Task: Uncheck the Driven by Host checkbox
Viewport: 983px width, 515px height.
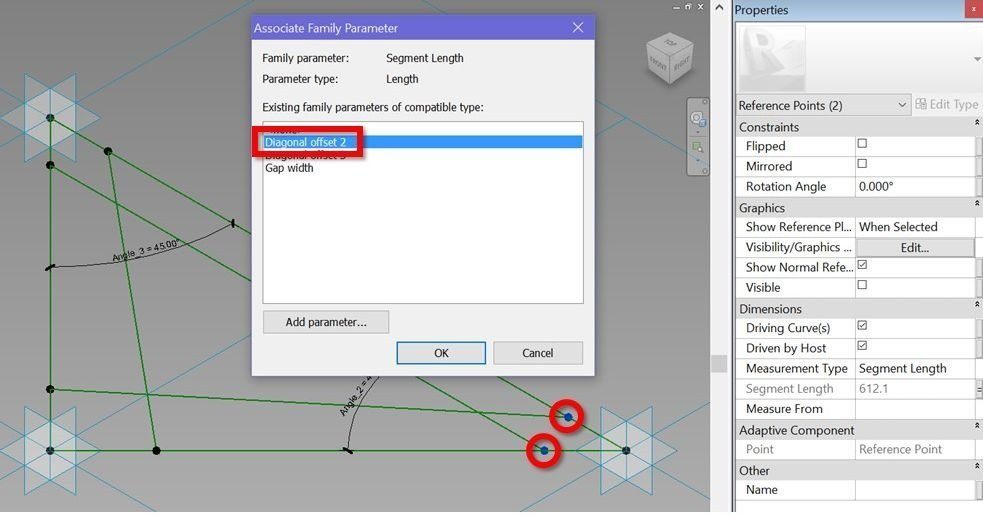Action: coord(862,346)
